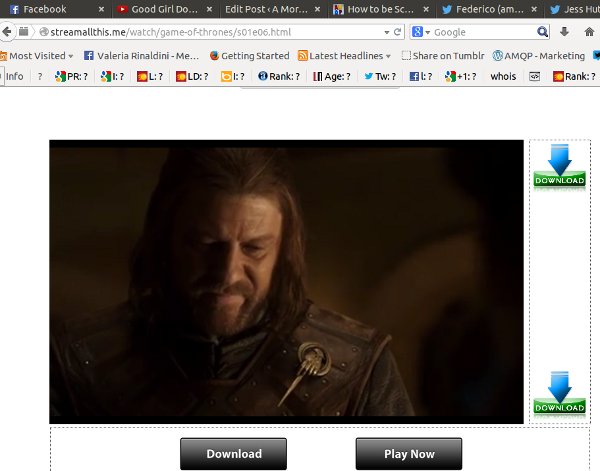This screenshot has width=600, height=471.
Task: Click the Twitter Tw: ? counter
Action: click(380, 77)
